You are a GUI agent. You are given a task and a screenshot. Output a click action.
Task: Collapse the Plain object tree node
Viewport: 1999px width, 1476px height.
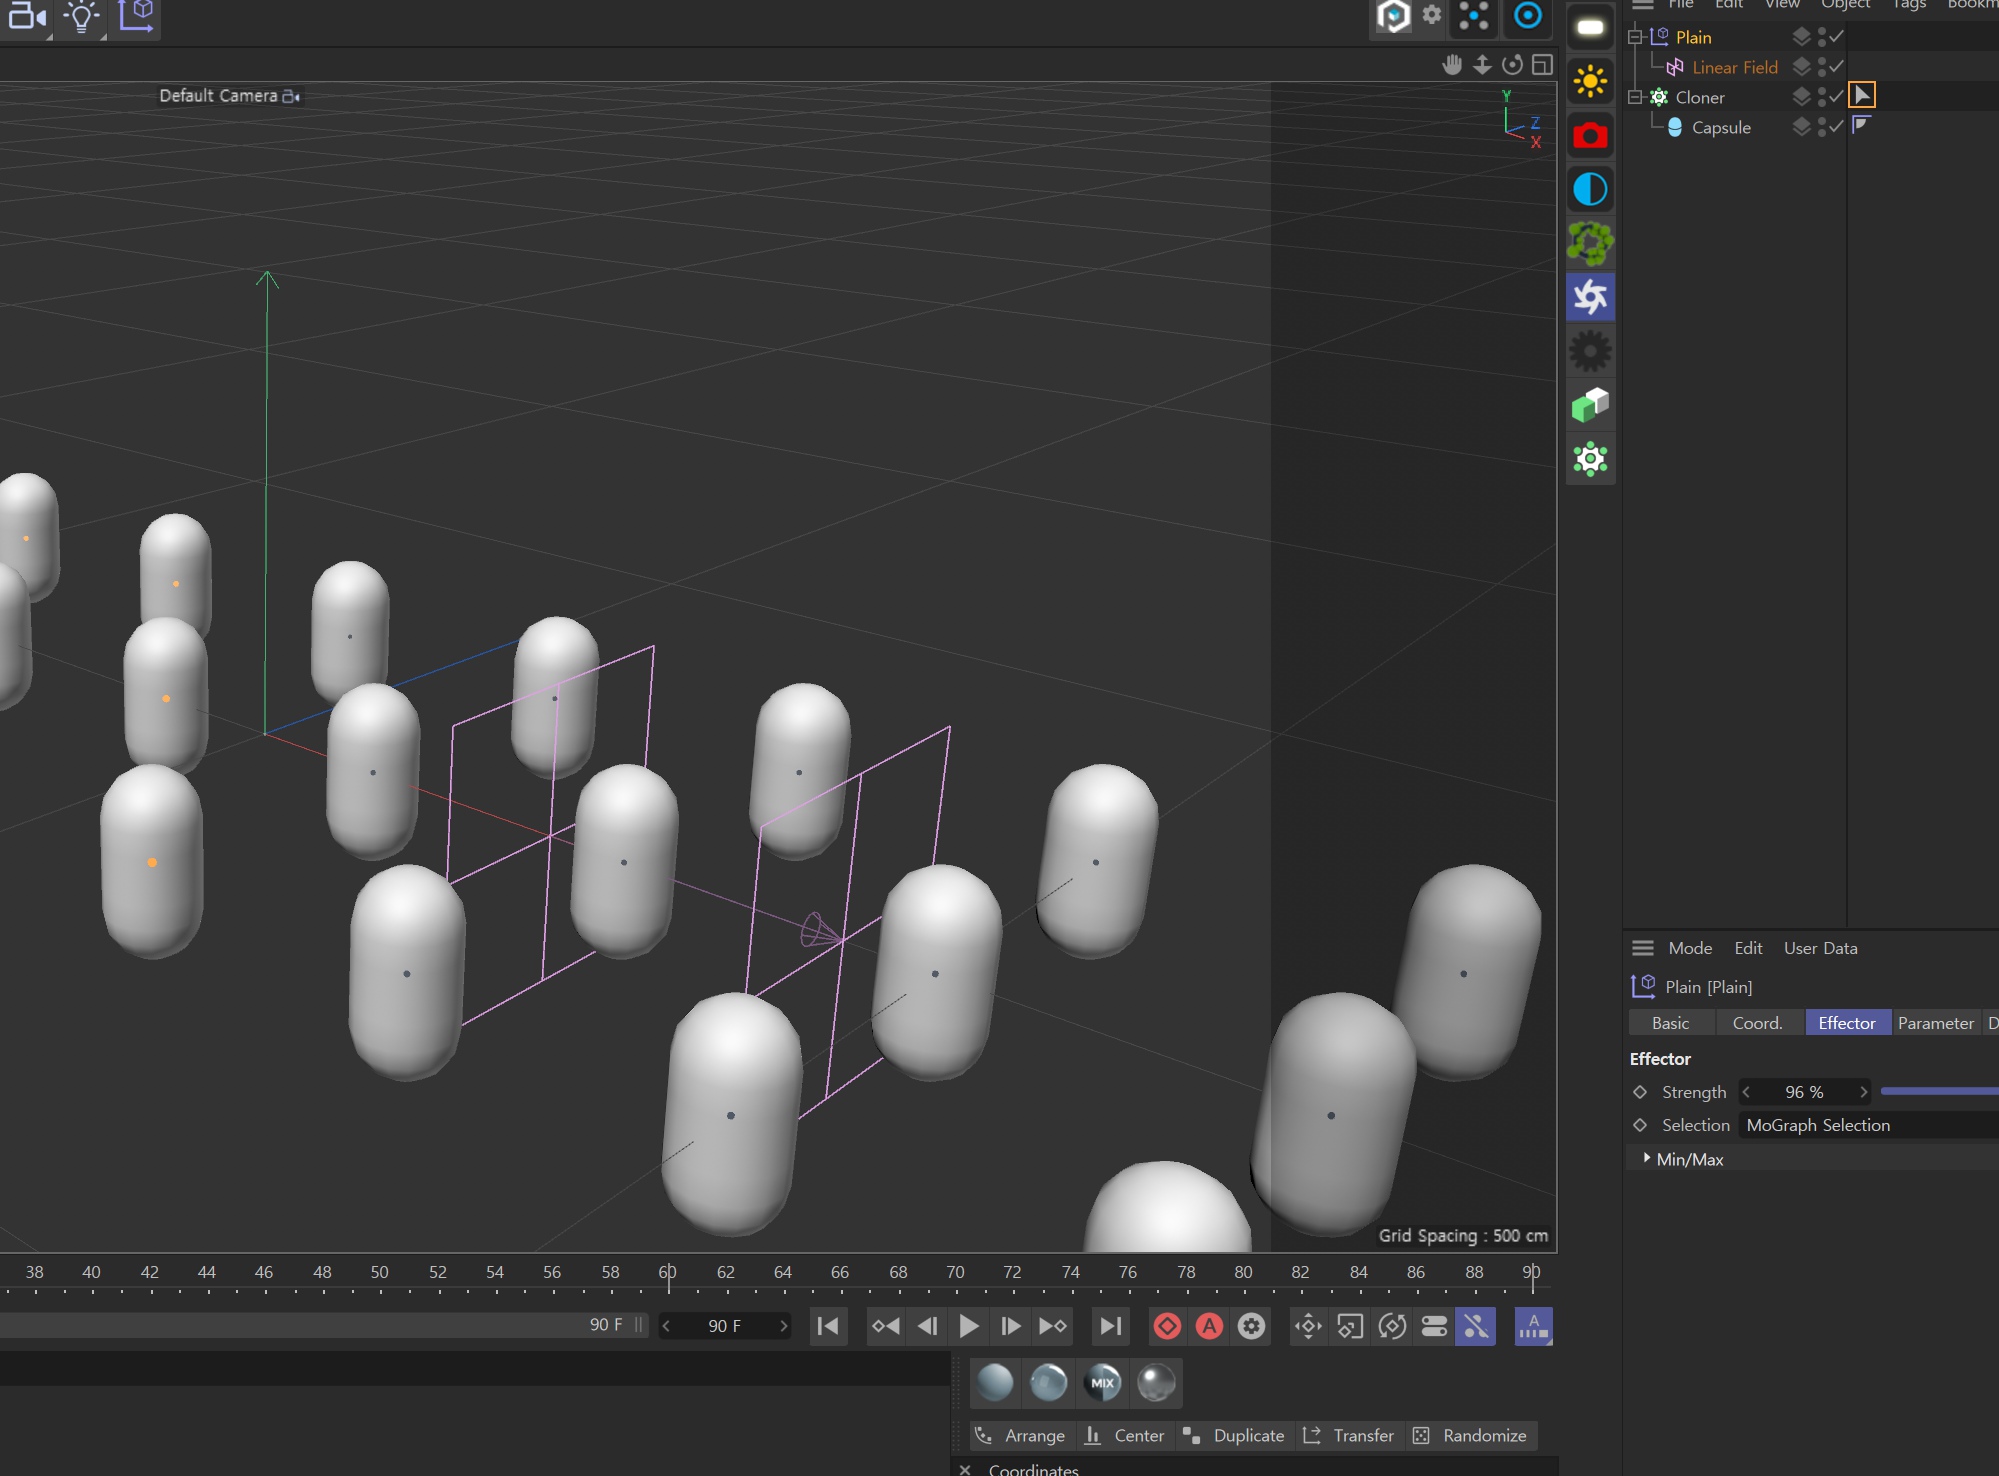[1635, 37]
